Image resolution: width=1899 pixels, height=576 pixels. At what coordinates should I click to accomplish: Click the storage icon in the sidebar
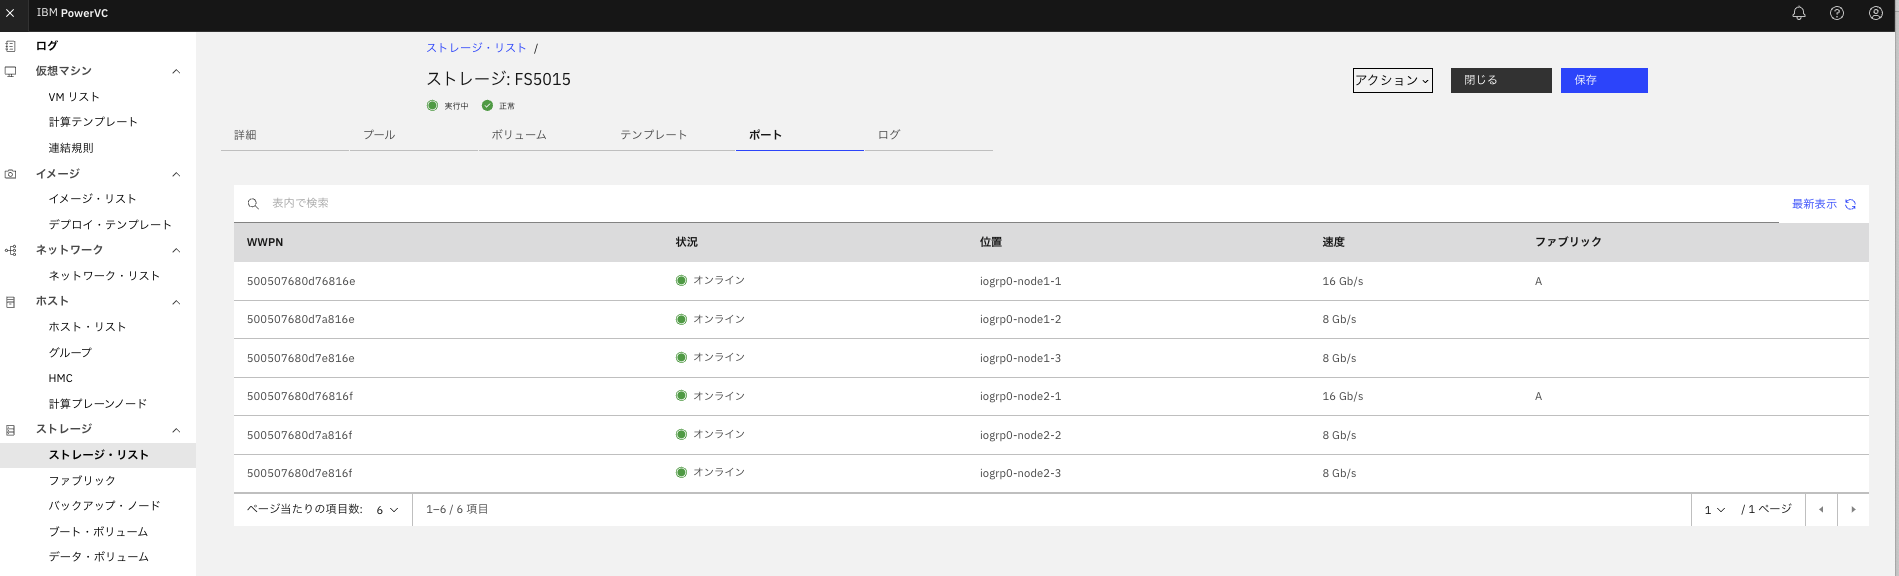coord(10,430)
